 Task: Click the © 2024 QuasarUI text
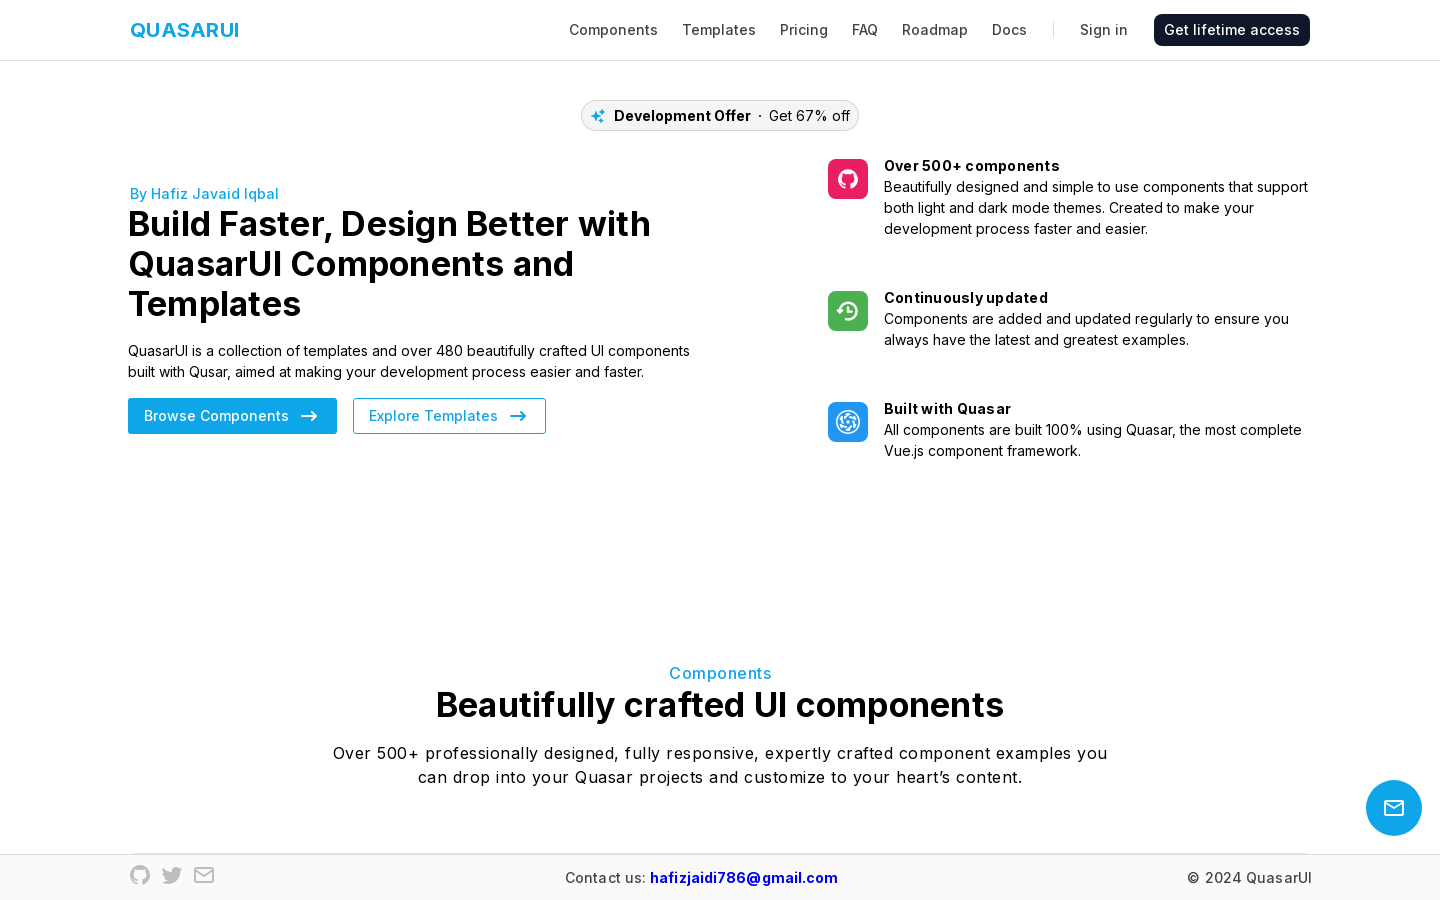click(x=1249, y=878)
